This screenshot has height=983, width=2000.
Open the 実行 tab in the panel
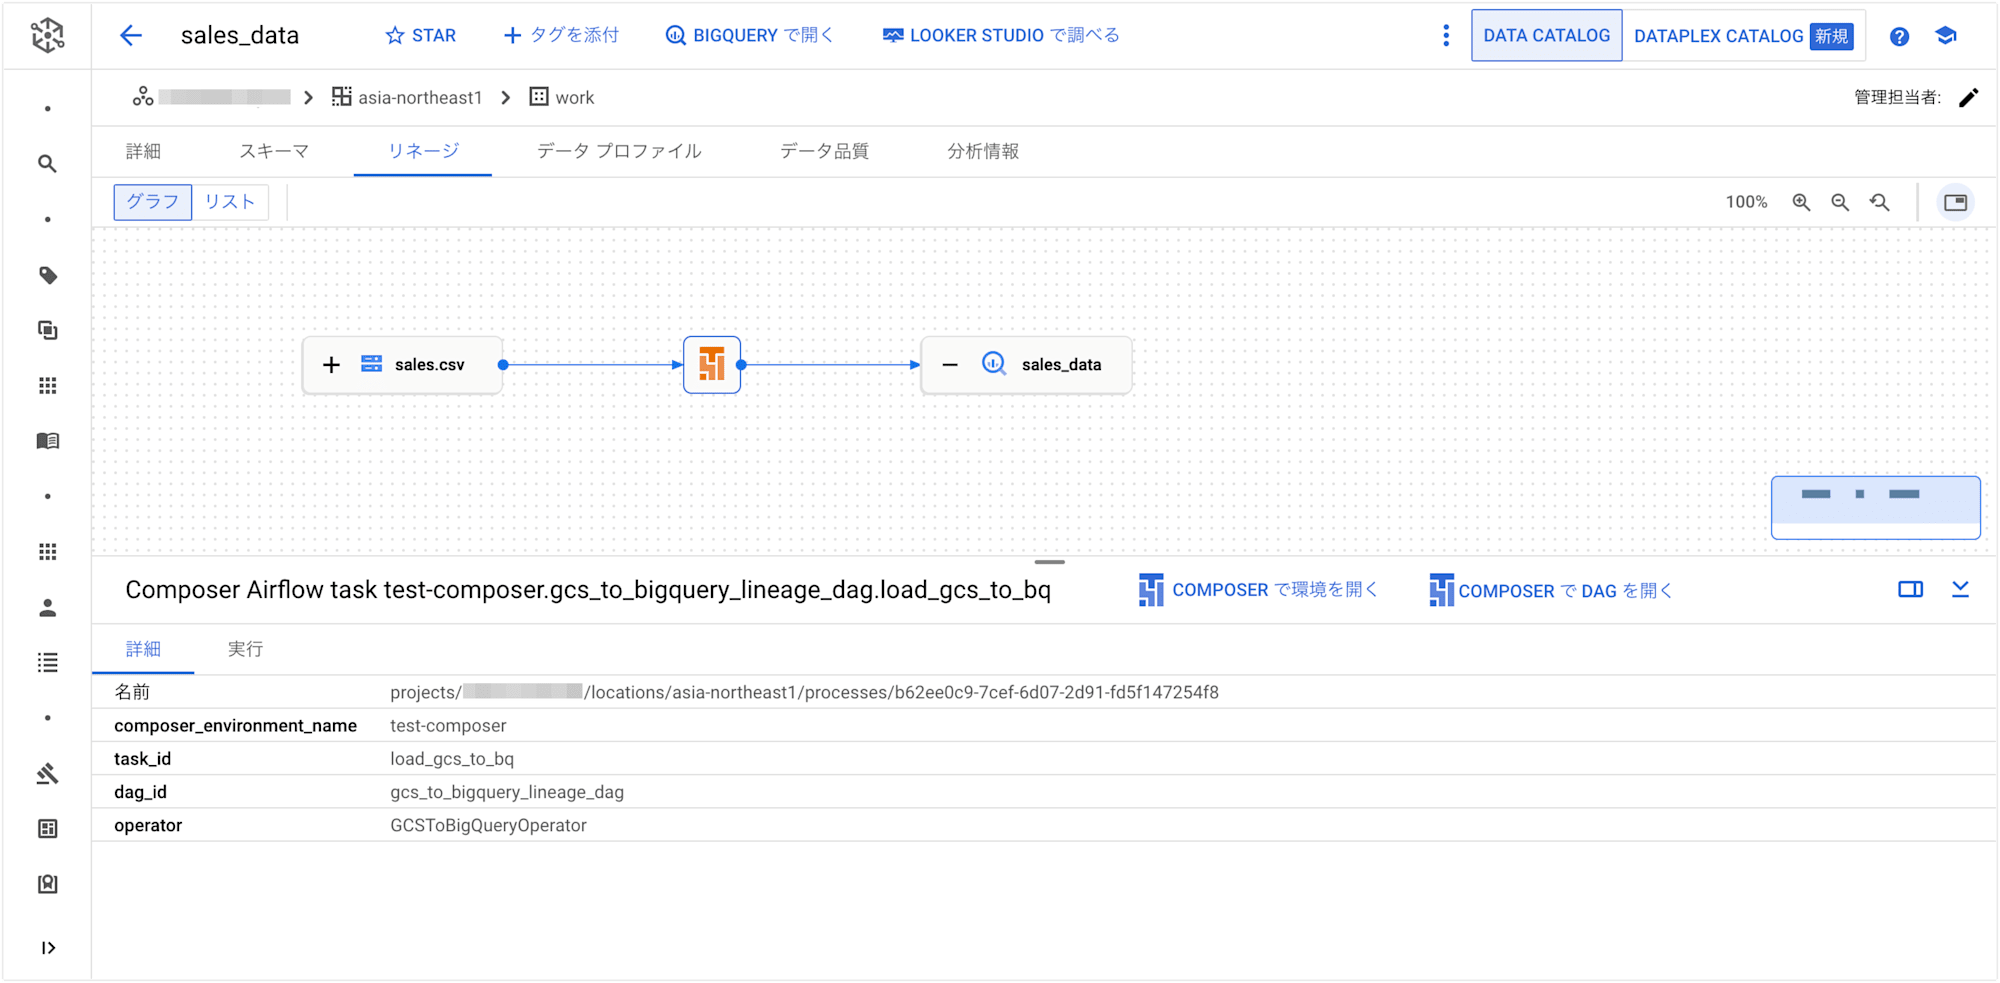click(x=245, y=649)
